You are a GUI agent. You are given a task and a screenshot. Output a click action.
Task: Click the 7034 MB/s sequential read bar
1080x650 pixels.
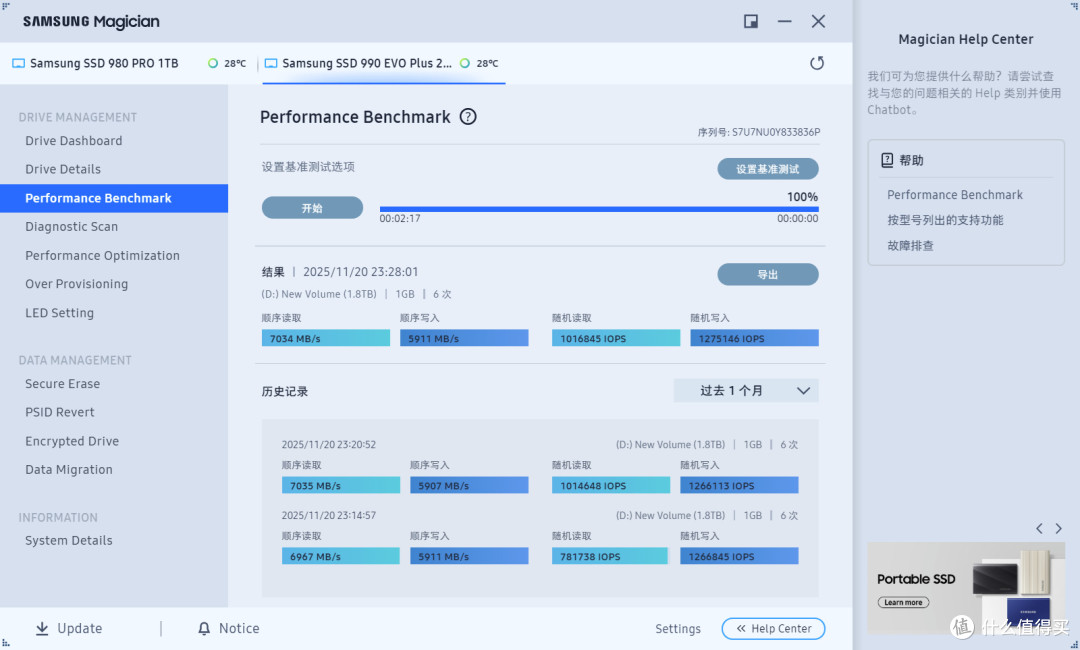(326, 338)
